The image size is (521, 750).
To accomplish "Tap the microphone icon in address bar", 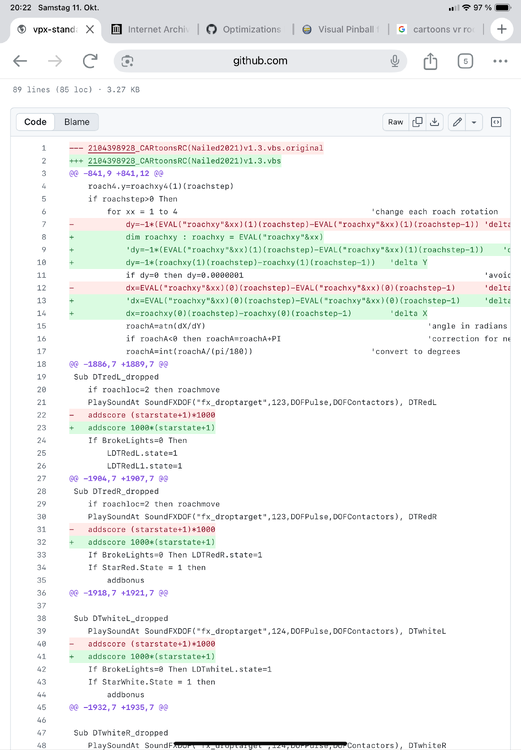I will [395, 61].
